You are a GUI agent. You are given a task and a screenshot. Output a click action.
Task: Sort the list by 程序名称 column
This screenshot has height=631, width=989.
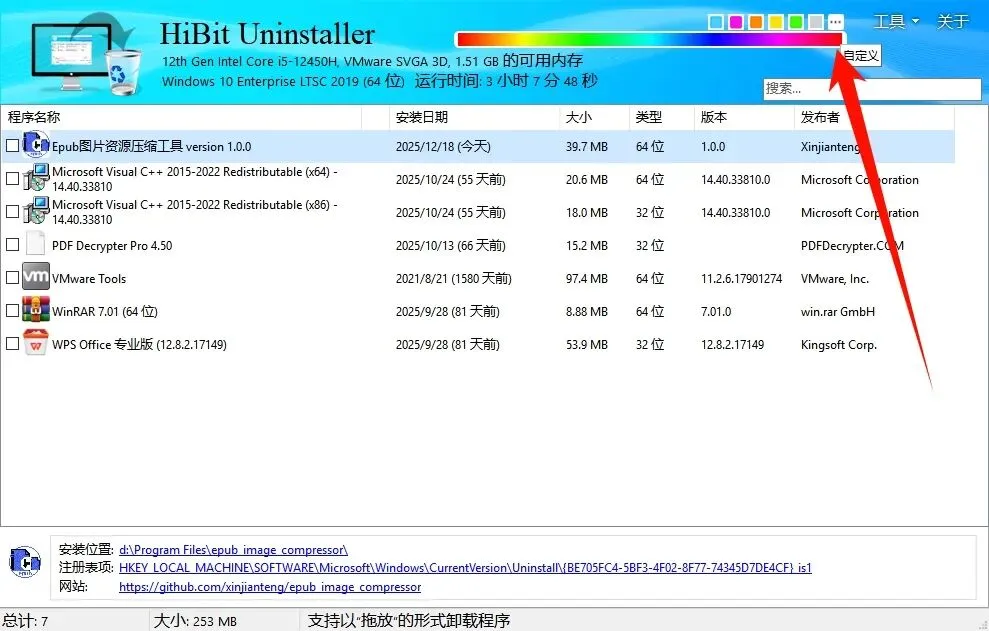[182, 117]
